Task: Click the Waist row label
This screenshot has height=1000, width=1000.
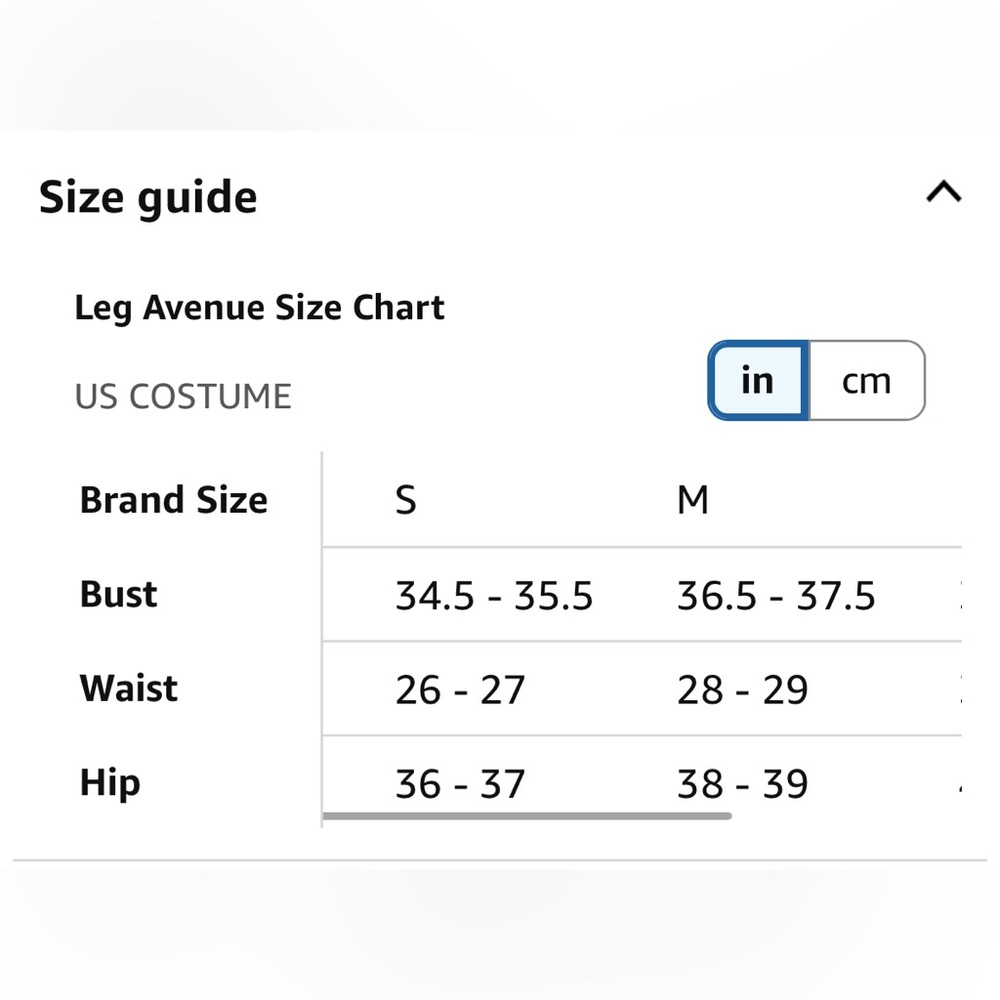Action: tap(129, 688)
